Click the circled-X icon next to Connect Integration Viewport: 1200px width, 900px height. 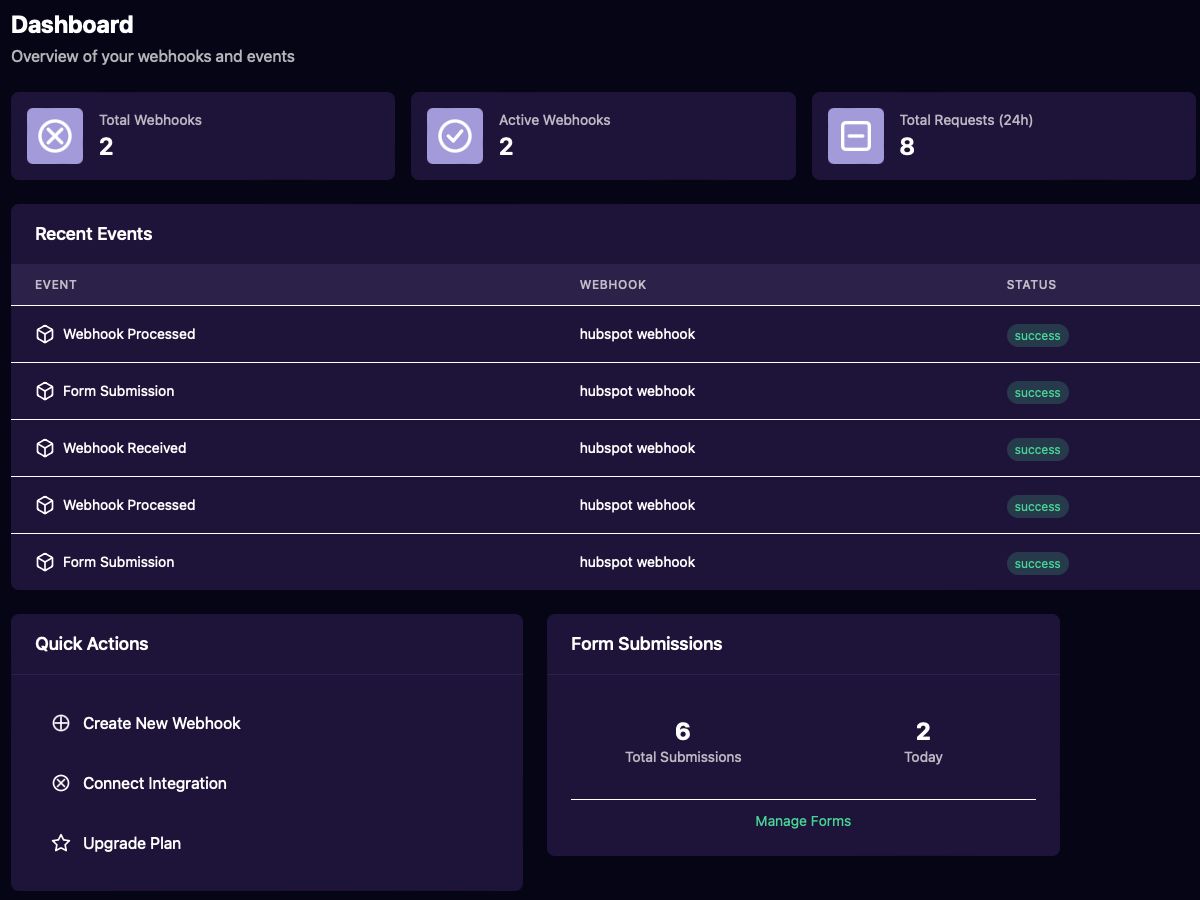coord(61,783)
